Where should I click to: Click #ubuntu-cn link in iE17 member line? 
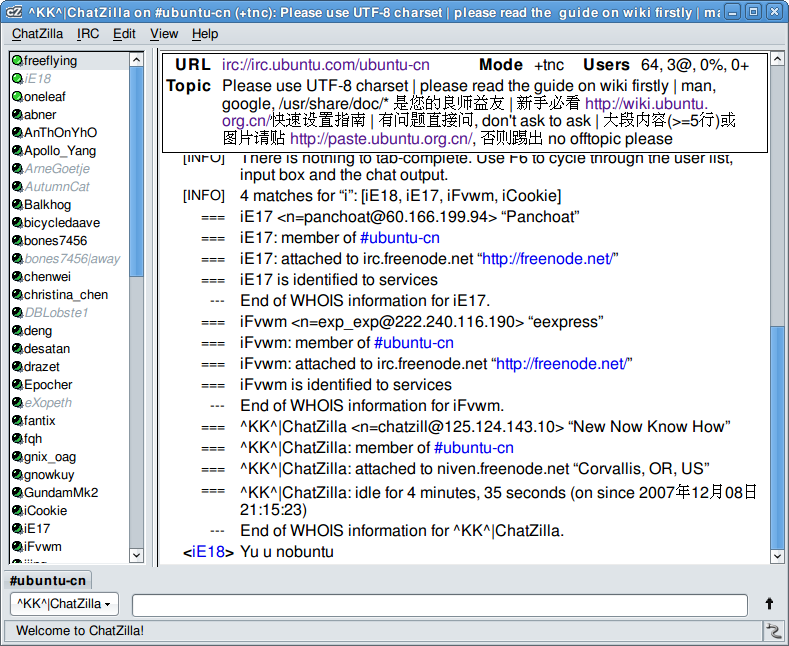(400, 237)
